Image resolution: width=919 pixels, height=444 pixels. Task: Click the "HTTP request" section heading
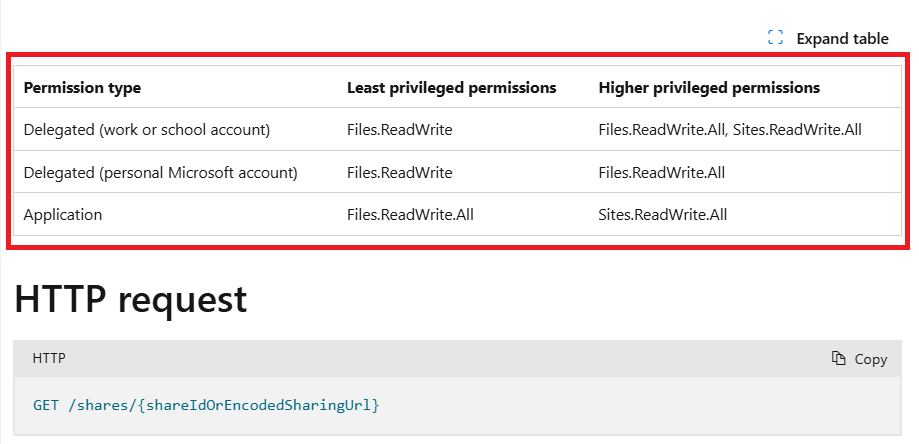[x=130, y=299]
